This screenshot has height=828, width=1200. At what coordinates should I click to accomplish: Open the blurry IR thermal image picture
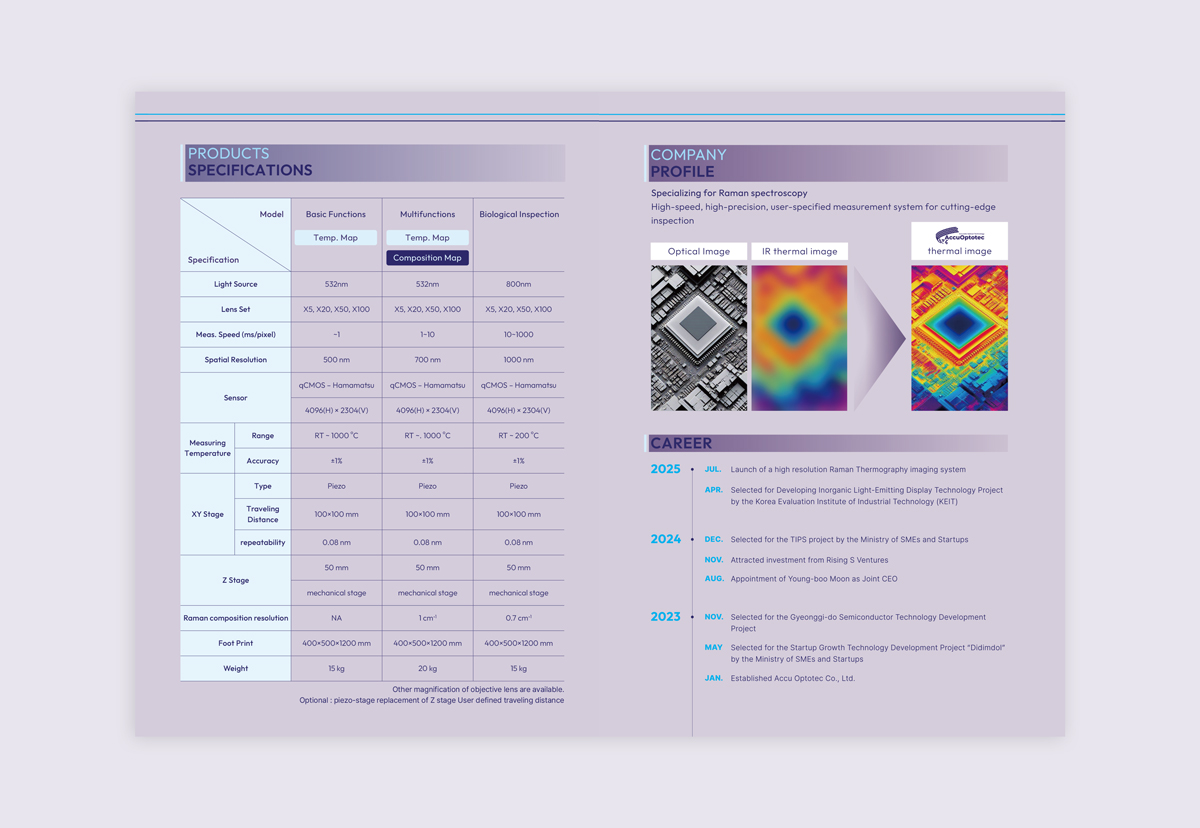click(799, 338)
